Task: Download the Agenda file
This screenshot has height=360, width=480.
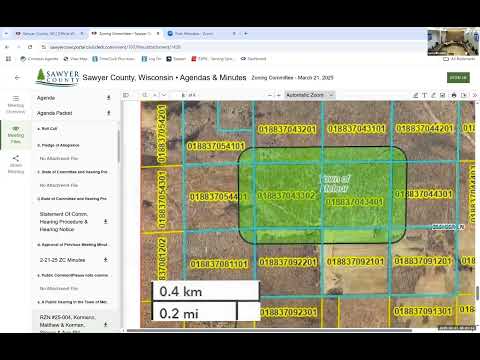Action: tap(108, 98)
